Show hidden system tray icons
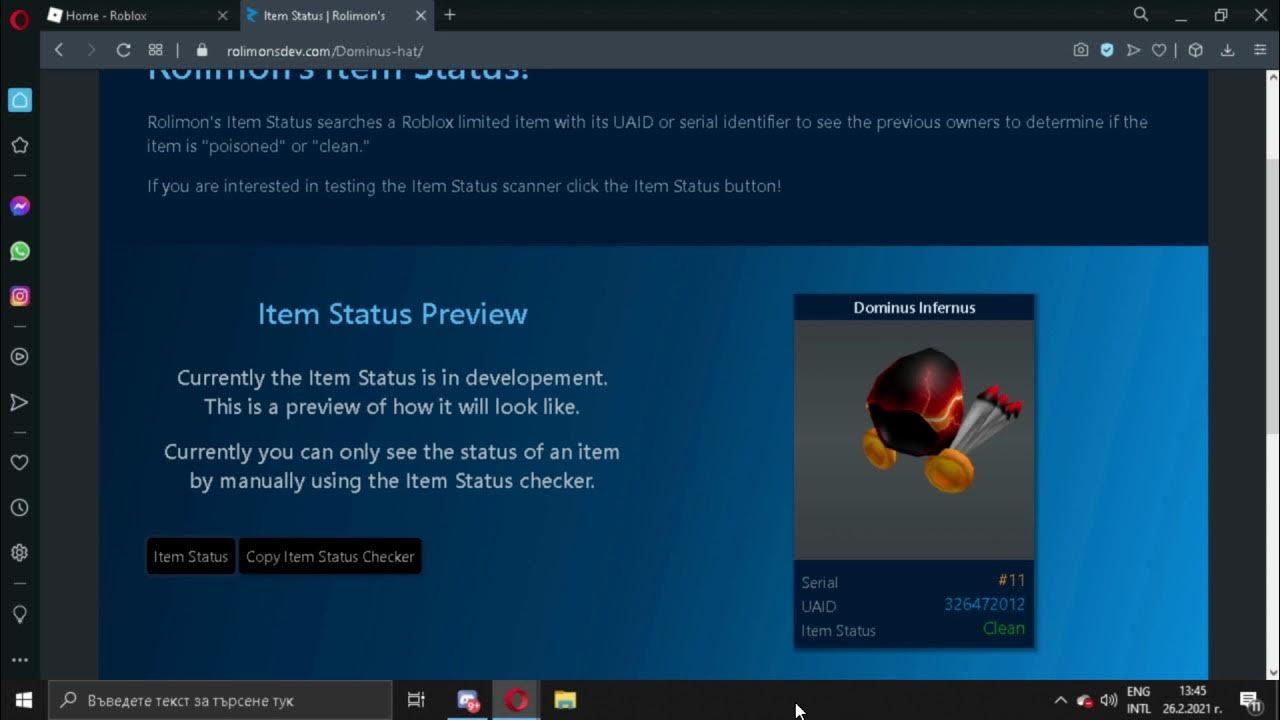The height and width of the screenshot is (720, 1280). 1061,700
